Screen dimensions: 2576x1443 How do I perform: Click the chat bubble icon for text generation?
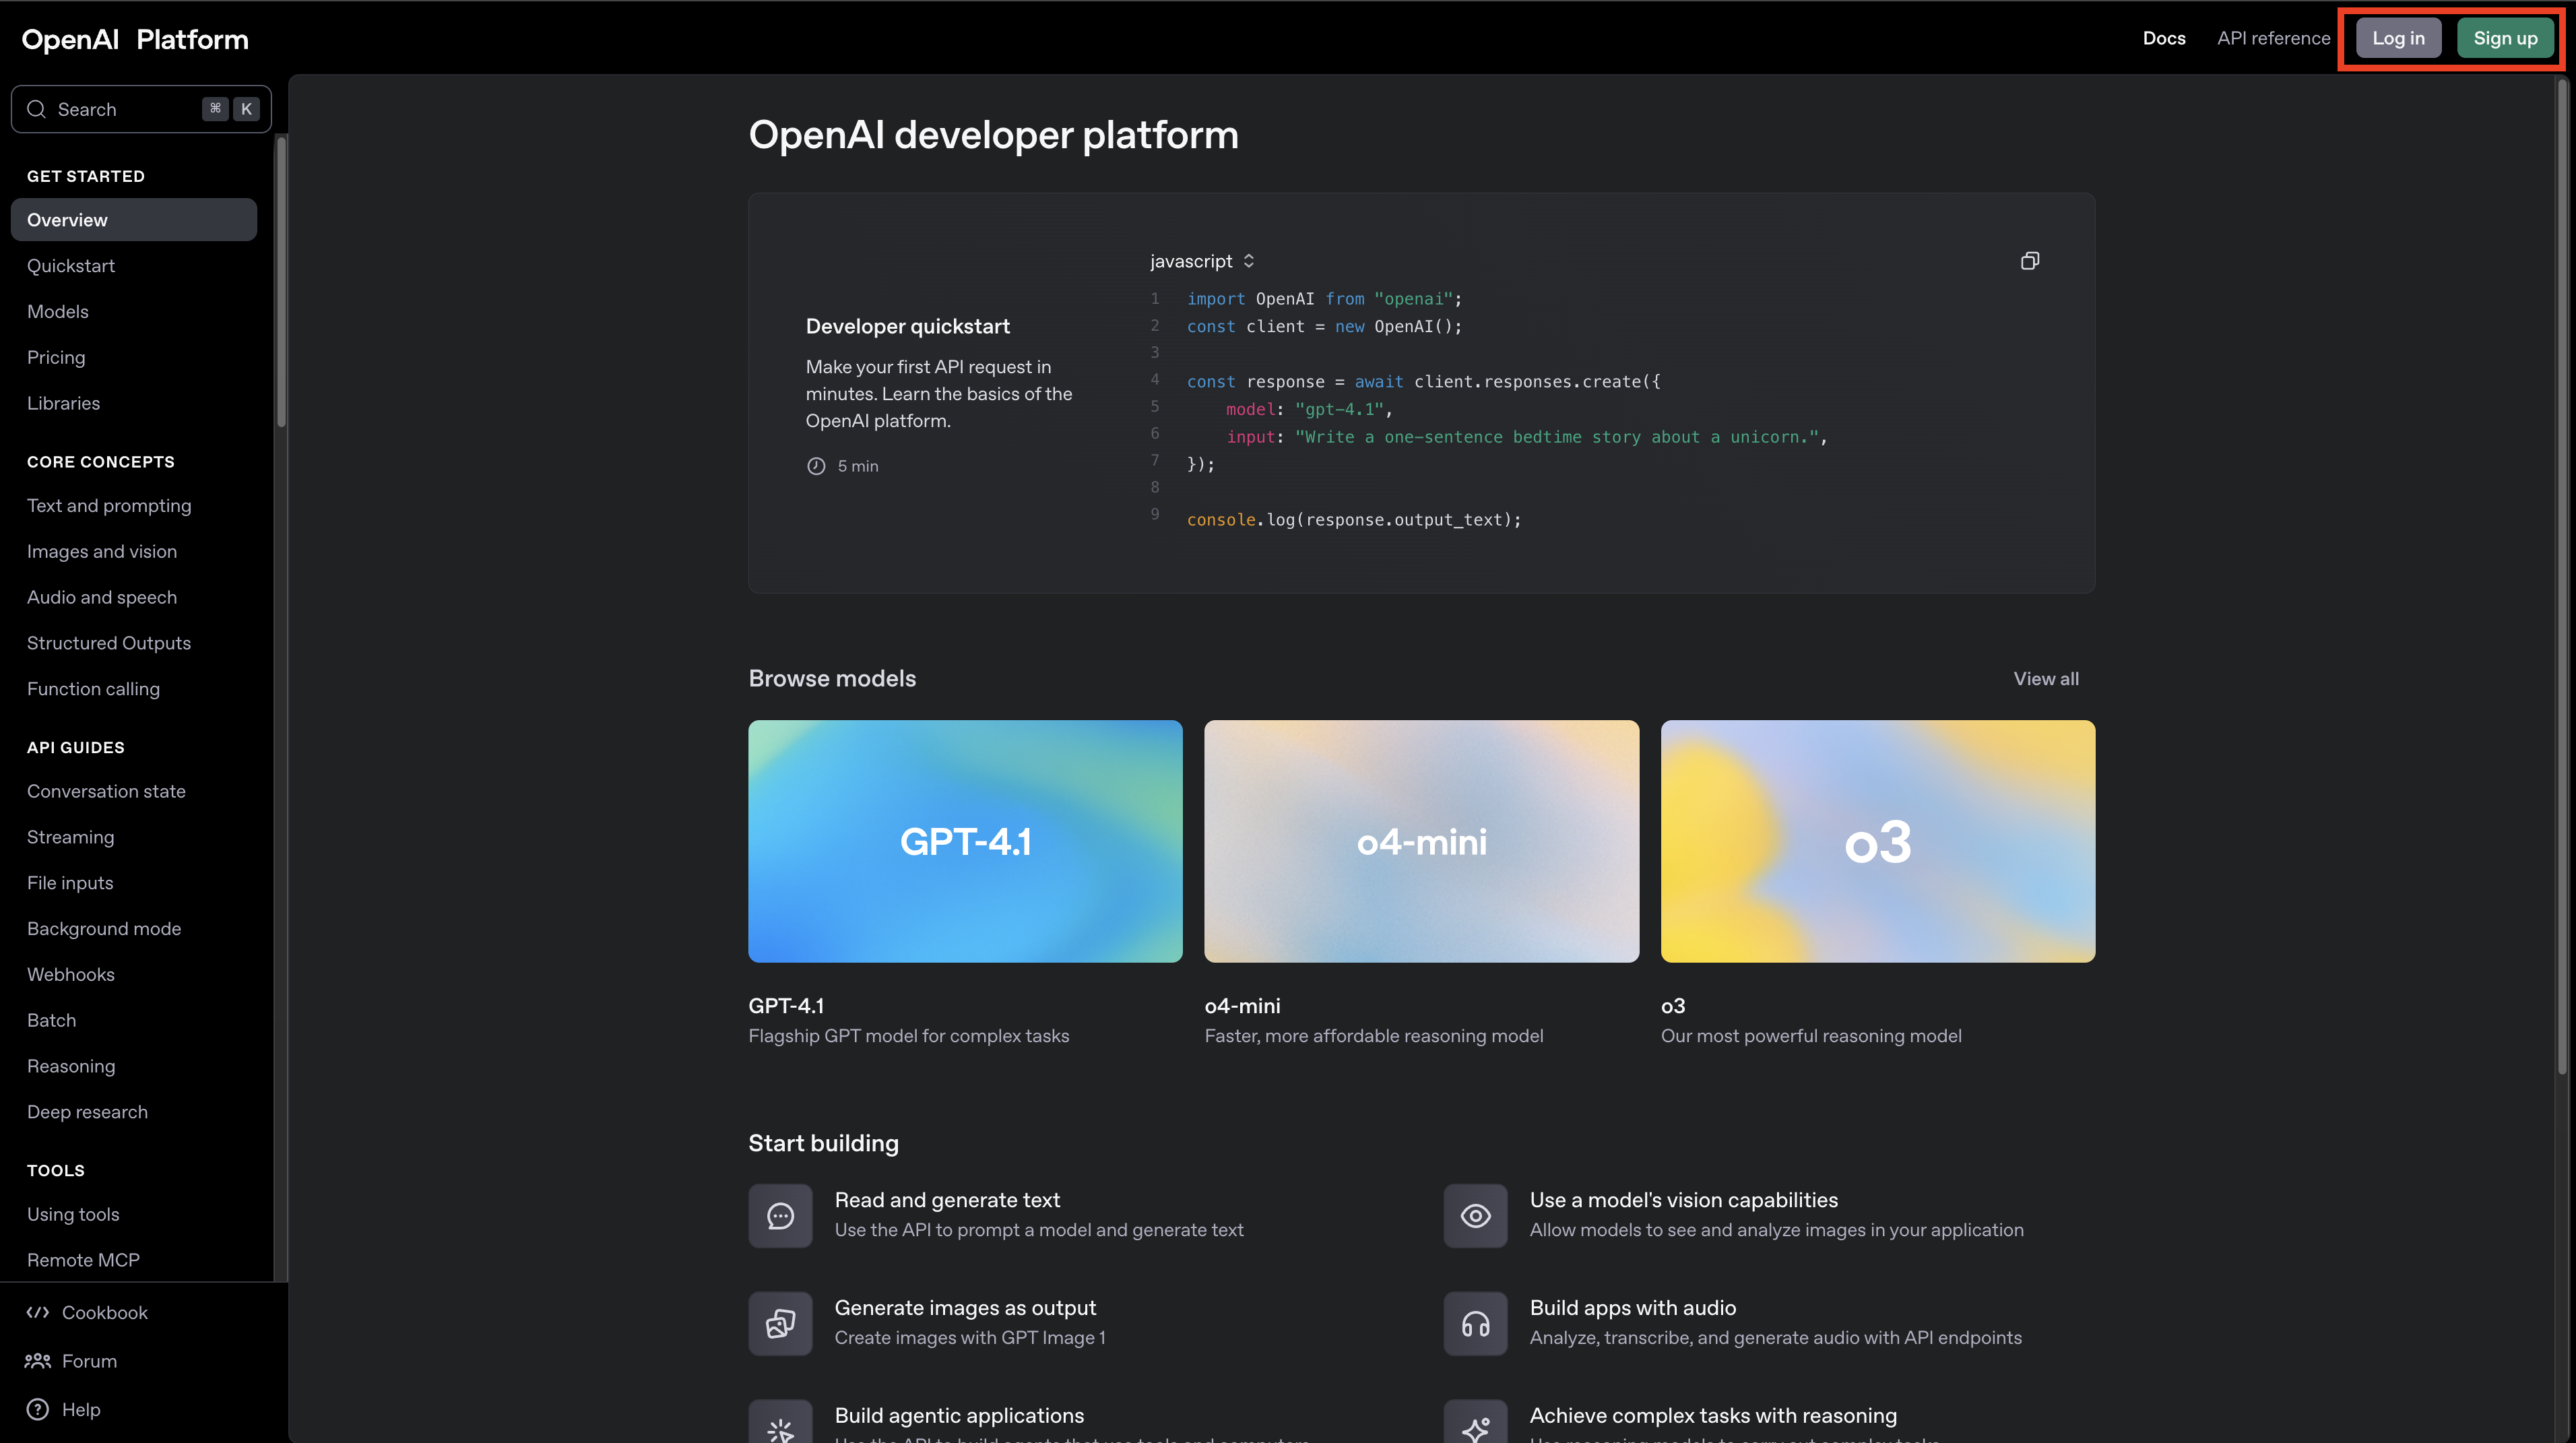(x=780, y=1215)
